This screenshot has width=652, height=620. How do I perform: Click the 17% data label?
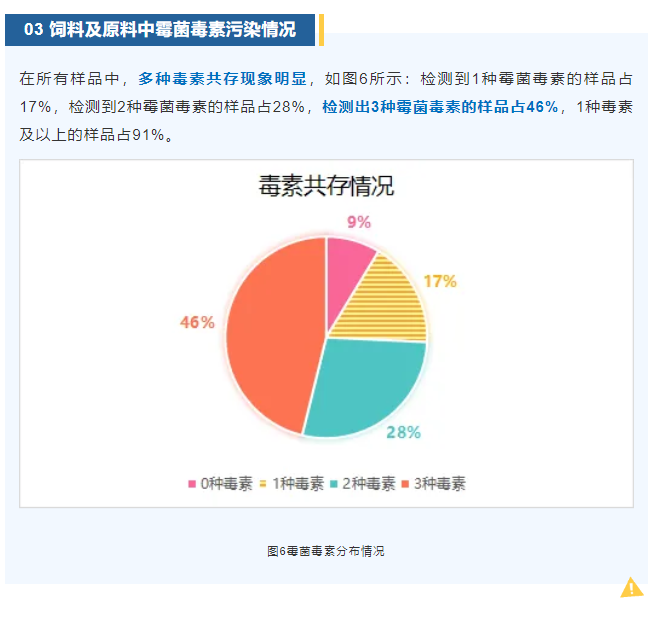coord(440,282)
